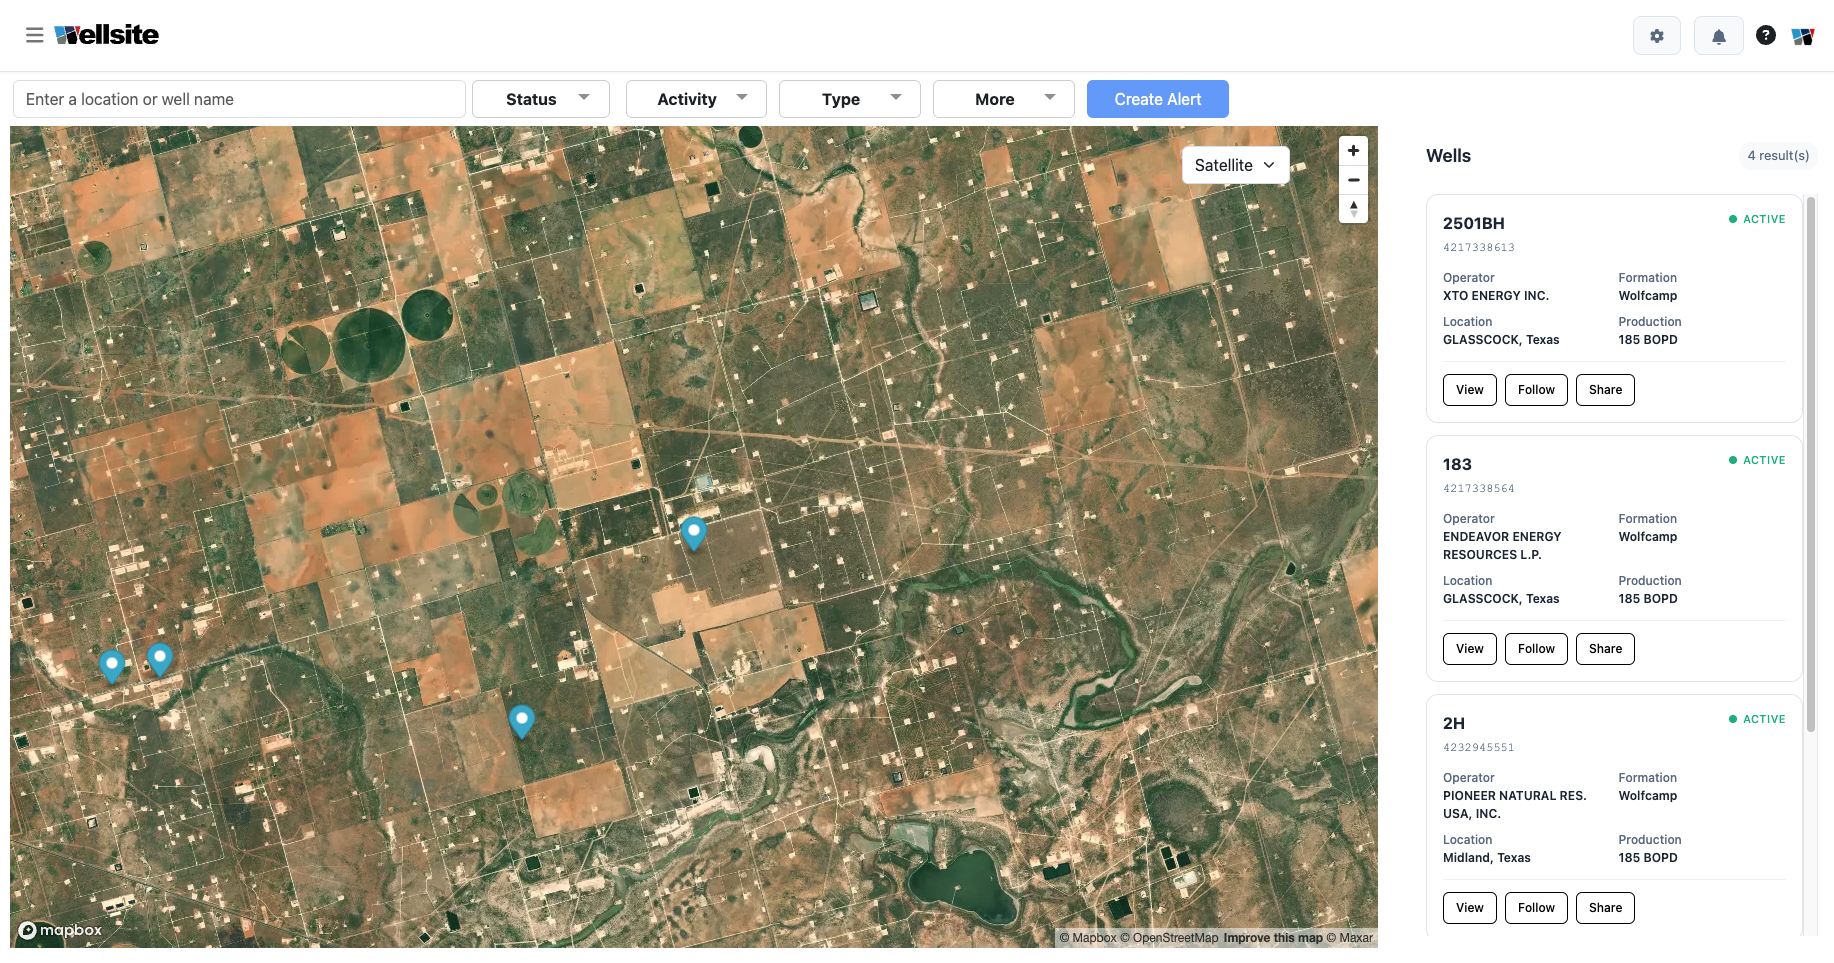Click operator ENDEAVOR ENERGY RESOURCES L.P.
1834x963 pixels.
(x=1502, y=546)
